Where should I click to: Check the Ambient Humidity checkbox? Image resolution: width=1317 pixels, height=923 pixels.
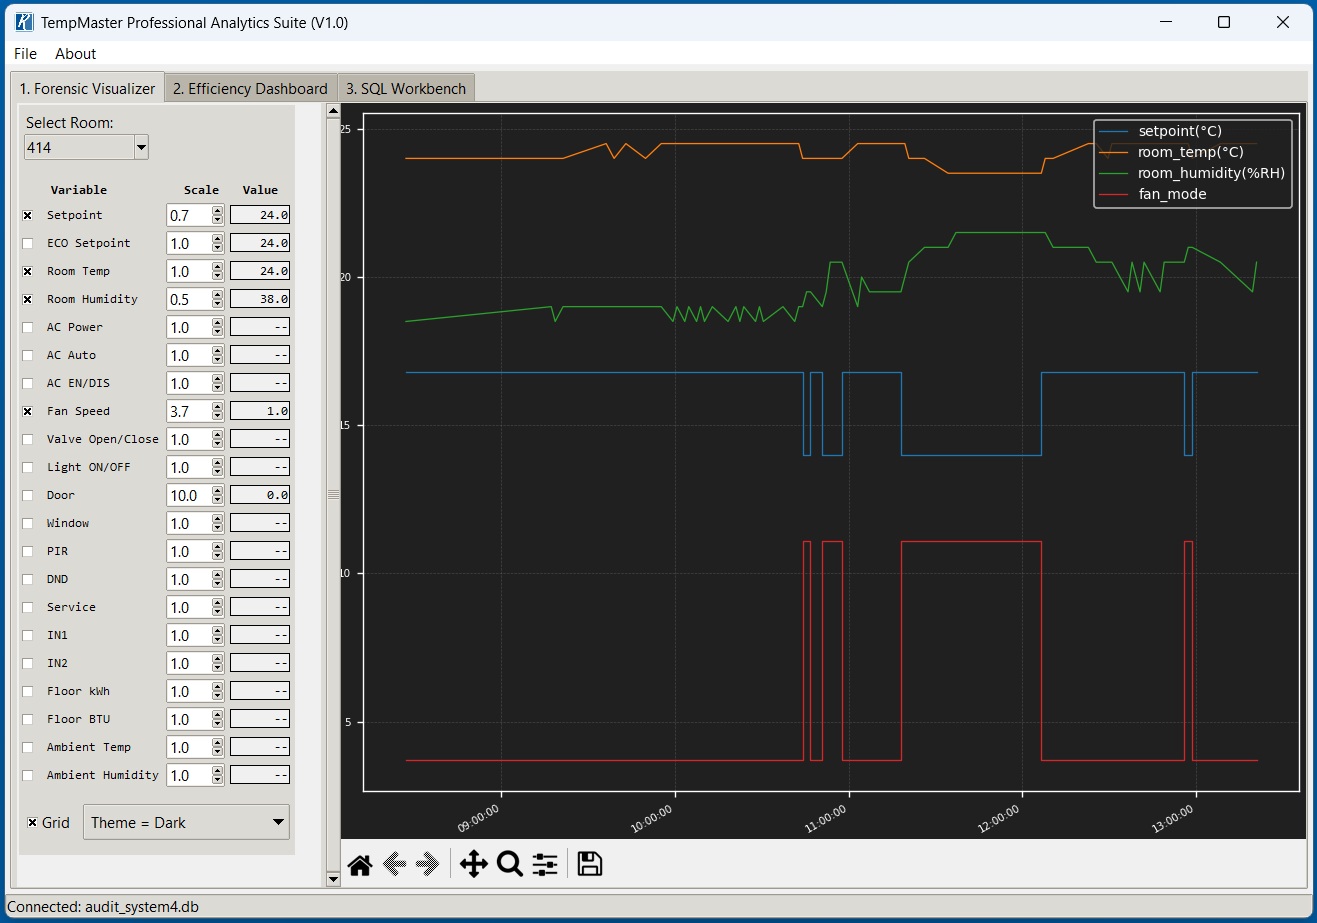28,775
